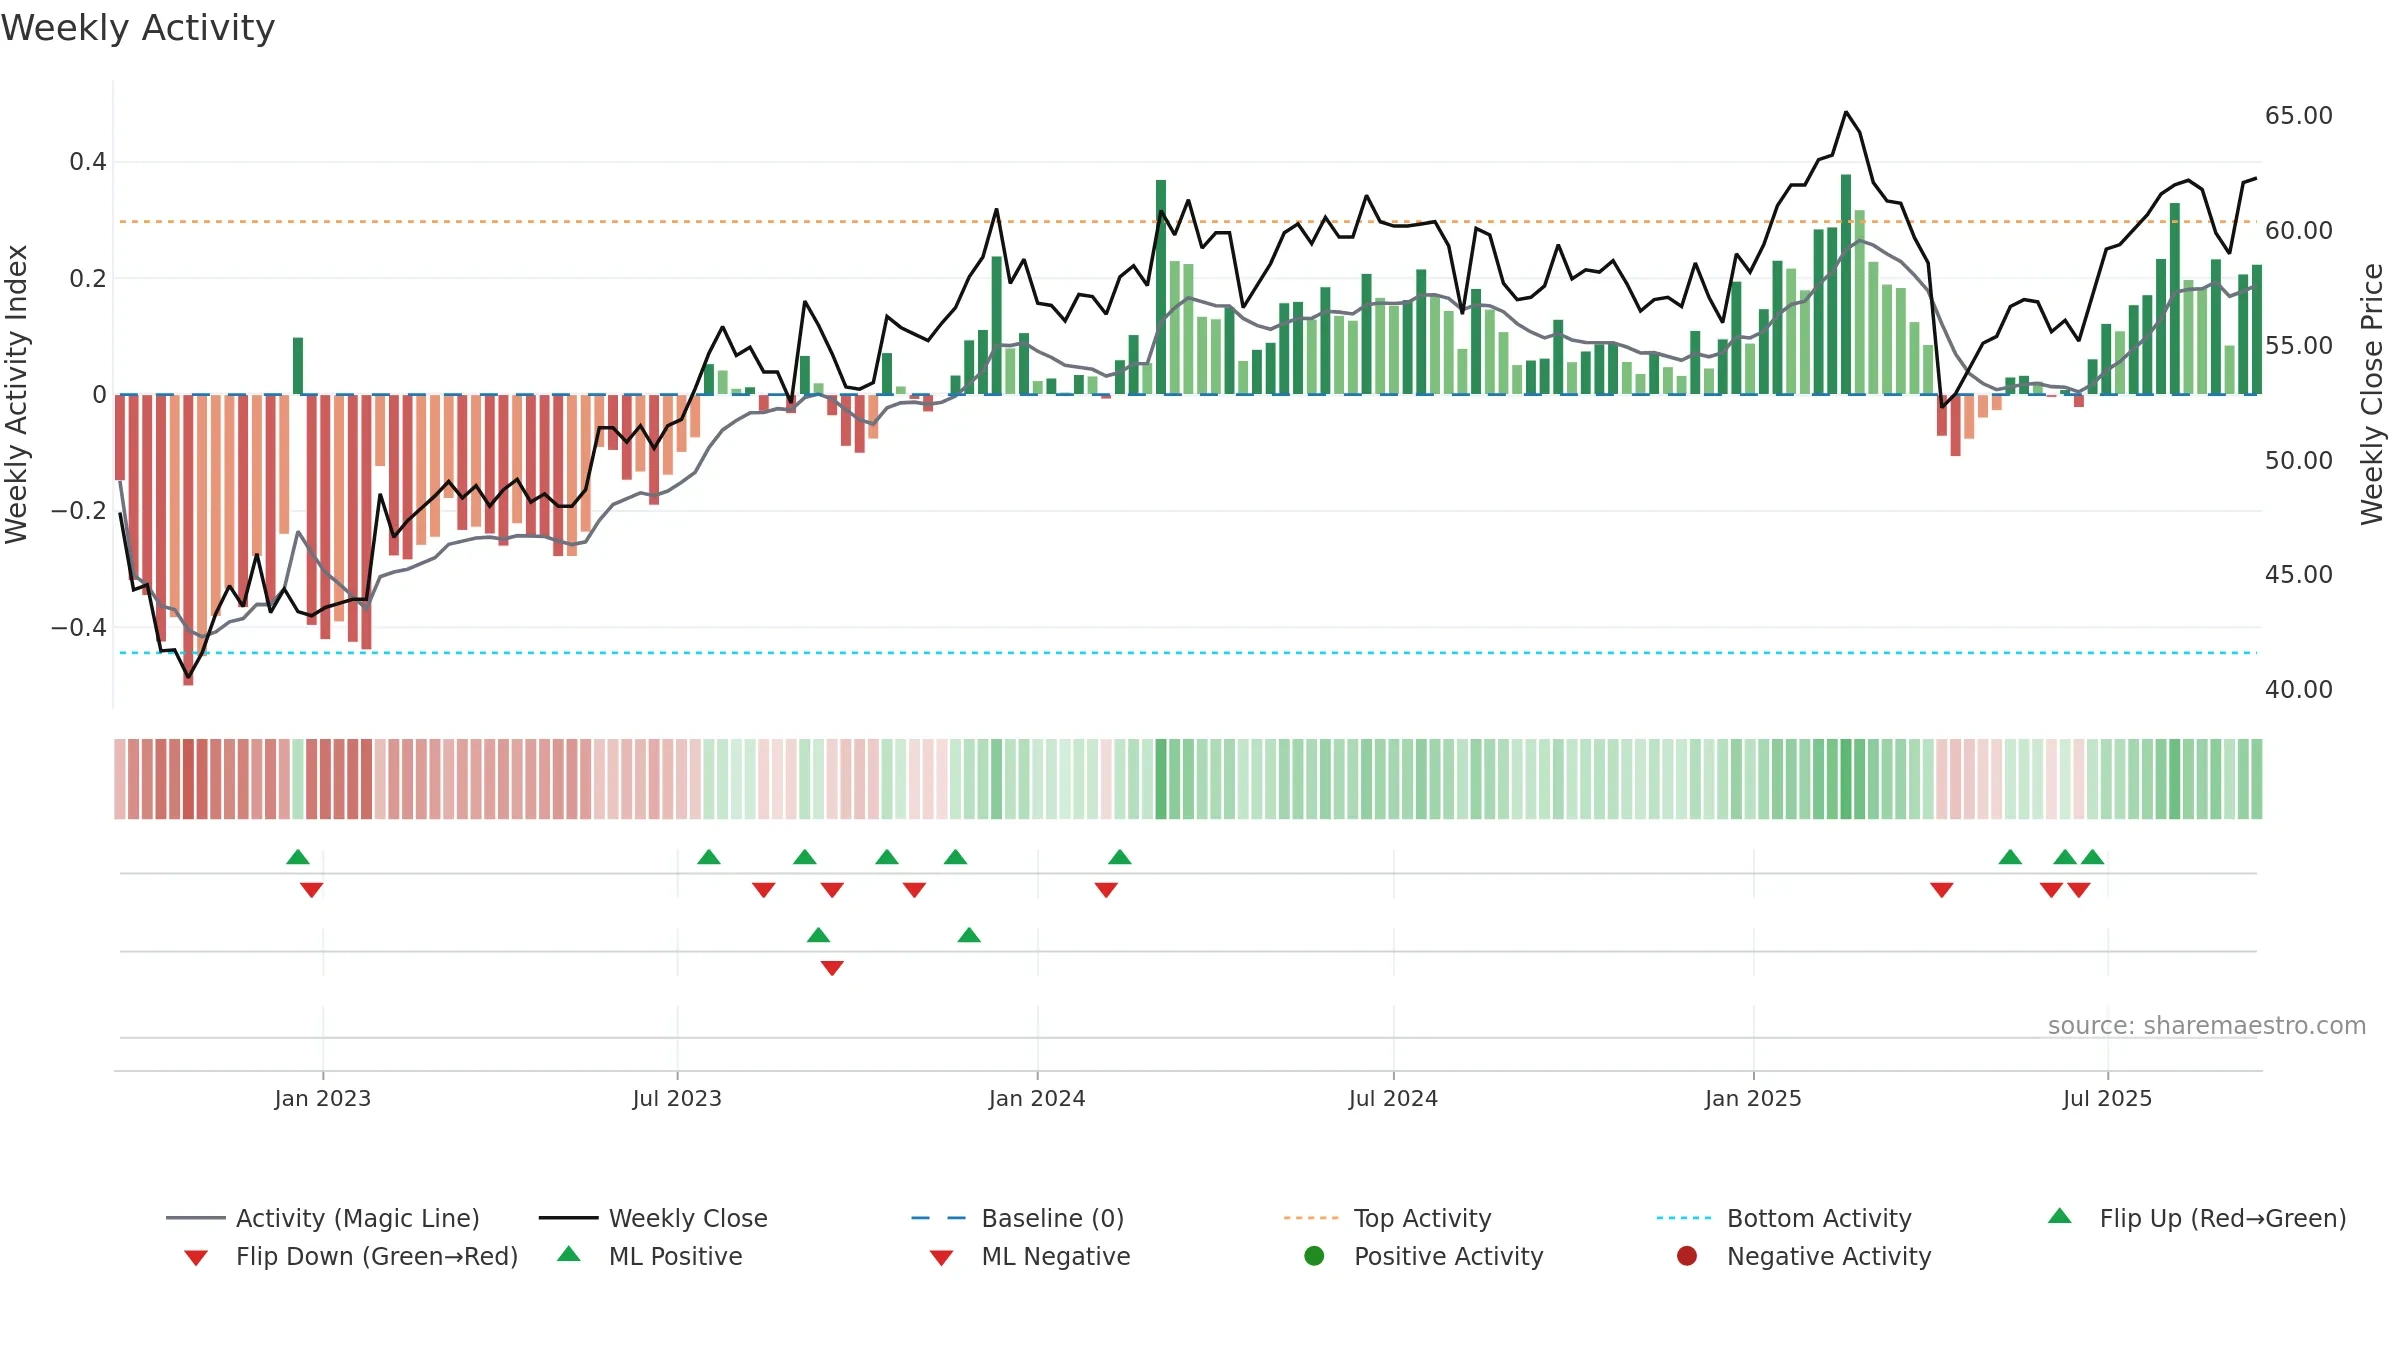Click the lone ML Negative red triangle
2400x1350 pixels.
(832, 968)
